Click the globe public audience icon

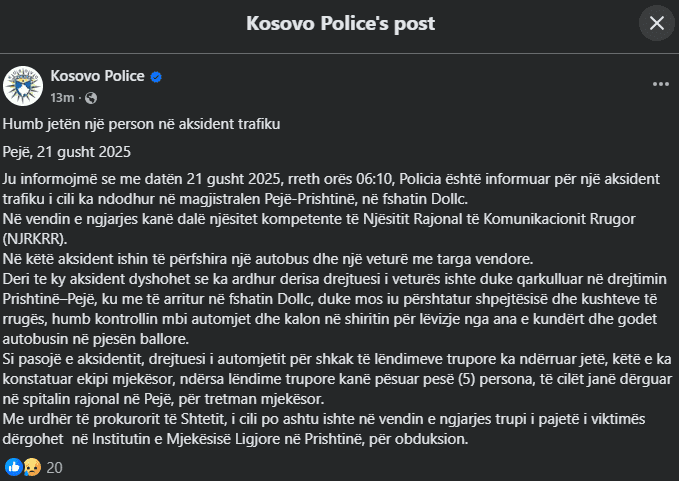point(90,97)
